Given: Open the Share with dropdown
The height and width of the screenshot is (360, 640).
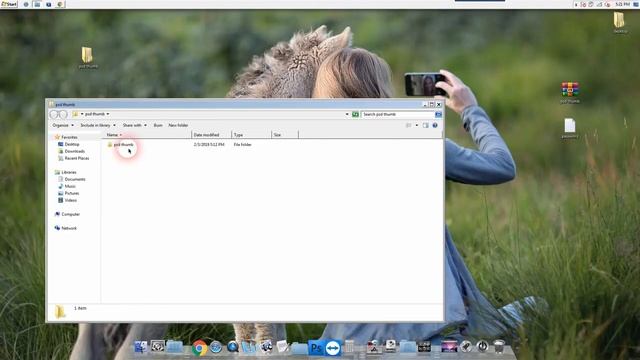Looking at the screenshot, I should pyautogui.click(x=135, y=125).
